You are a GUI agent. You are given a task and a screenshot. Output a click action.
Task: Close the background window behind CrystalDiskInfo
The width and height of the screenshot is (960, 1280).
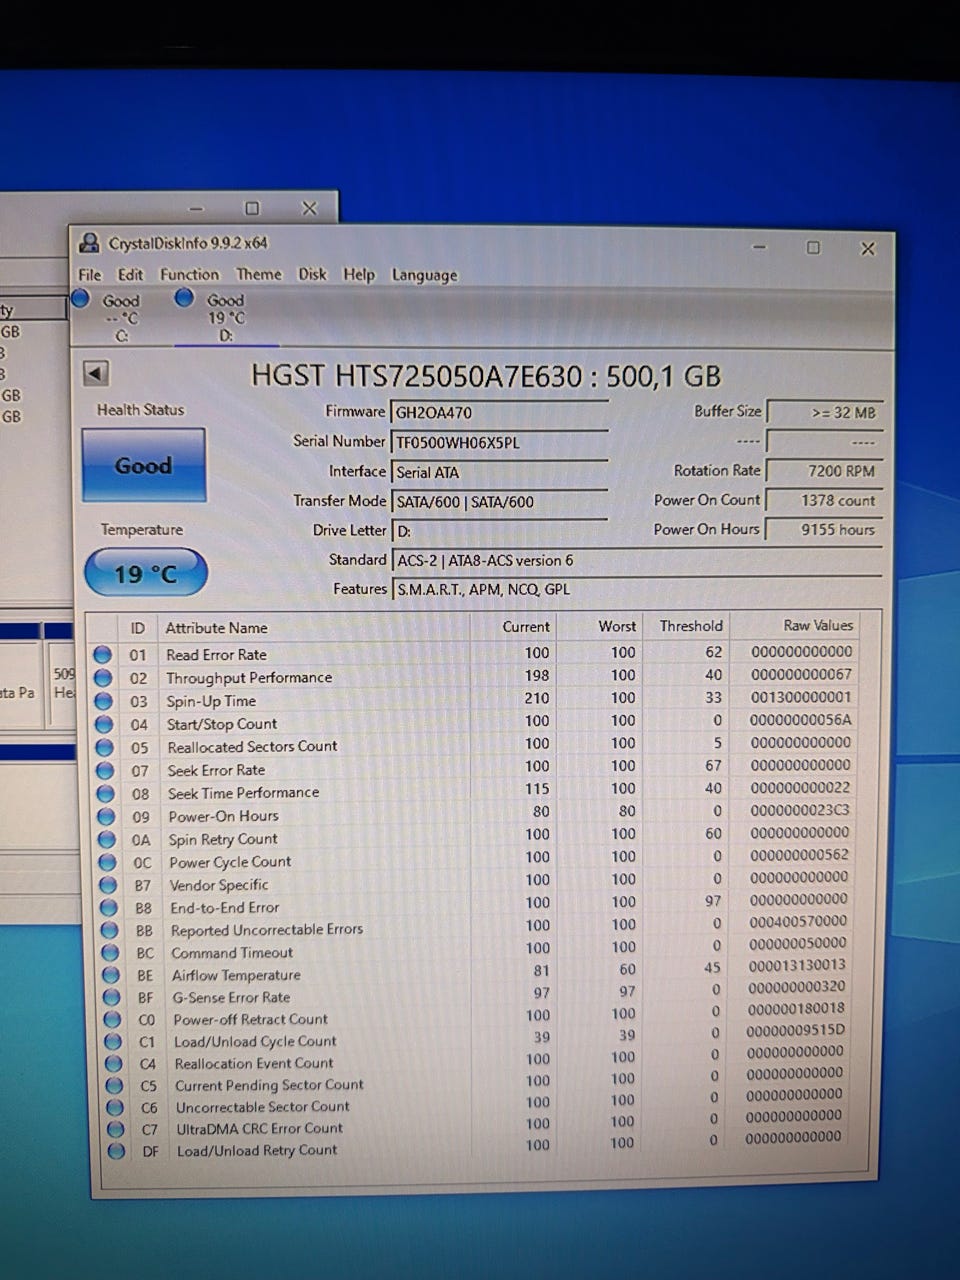309,208
